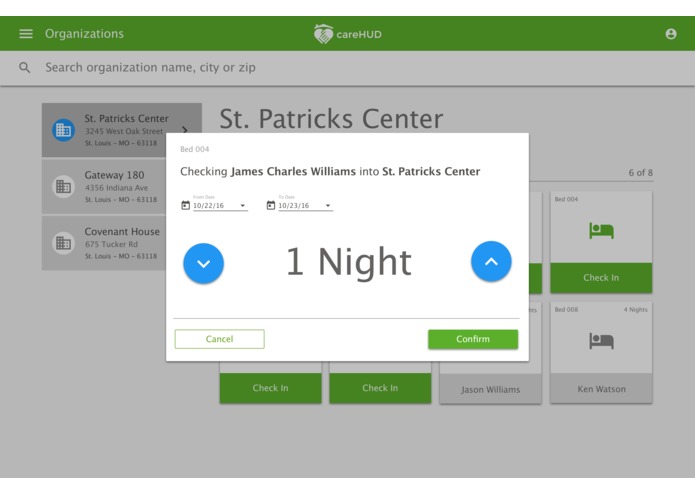Select the Gateway 180 organization

click(x=104, y=187)
